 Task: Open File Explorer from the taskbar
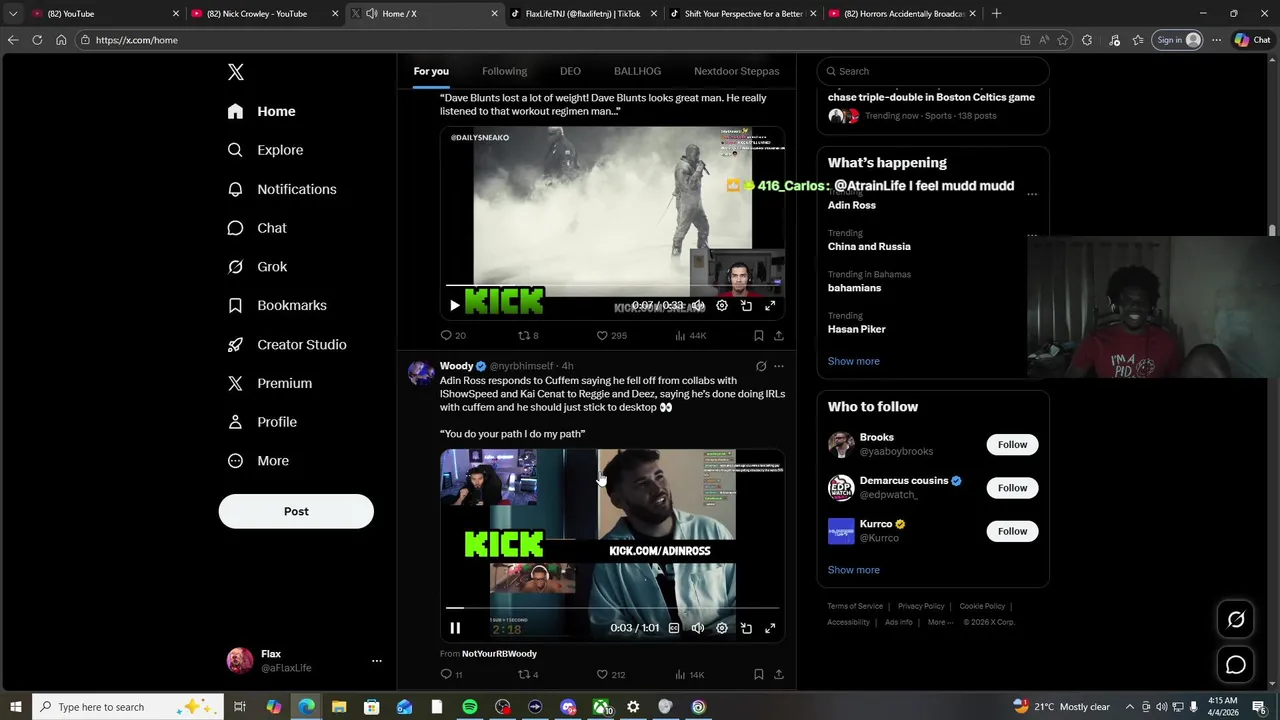(x=339, y=707)
